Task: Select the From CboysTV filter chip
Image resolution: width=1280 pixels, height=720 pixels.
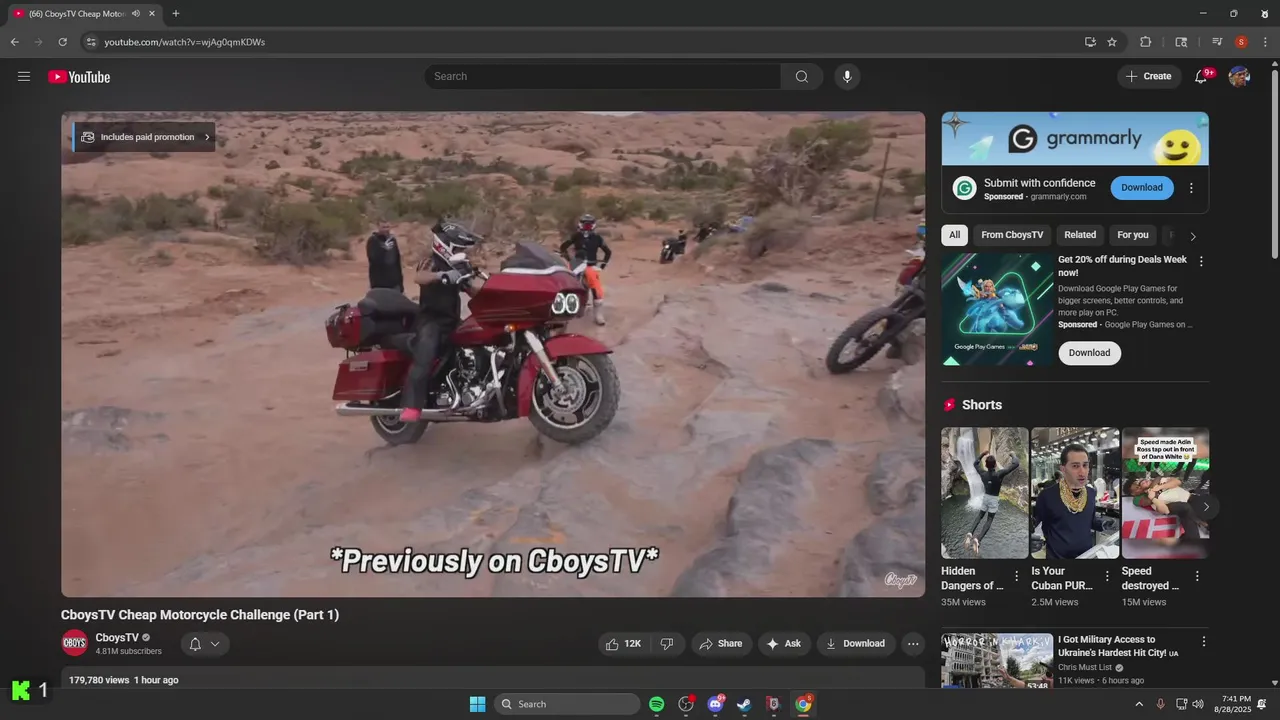Action: (x=1012, y=235)
